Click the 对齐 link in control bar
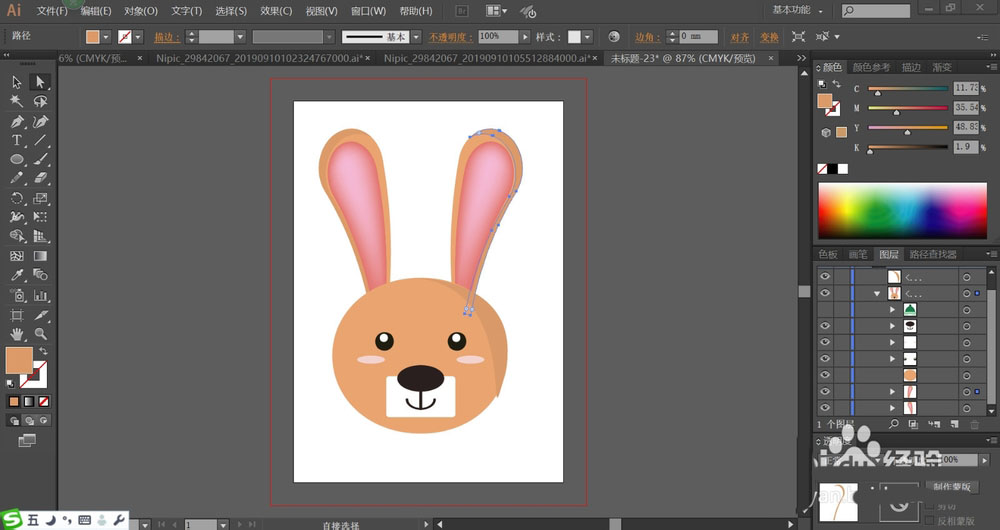Viewport: 1000px width, 530px height. point(739,37)
